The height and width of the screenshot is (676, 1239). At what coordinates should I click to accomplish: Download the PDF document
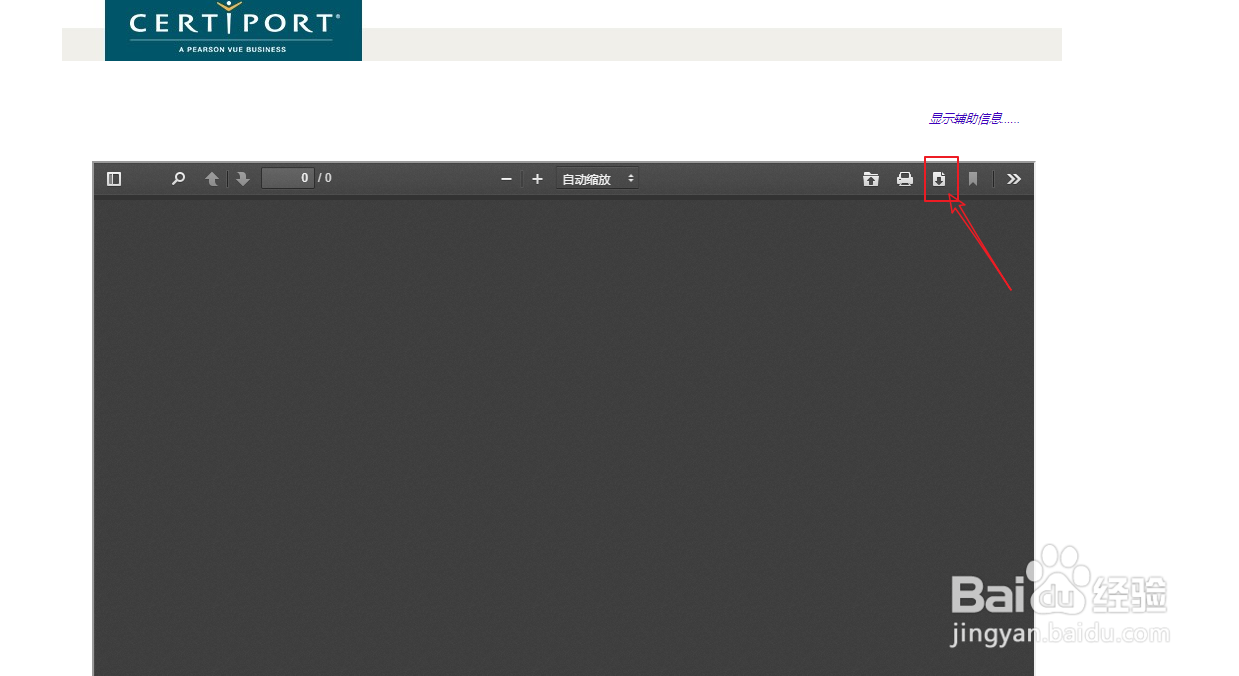(939, 179)
